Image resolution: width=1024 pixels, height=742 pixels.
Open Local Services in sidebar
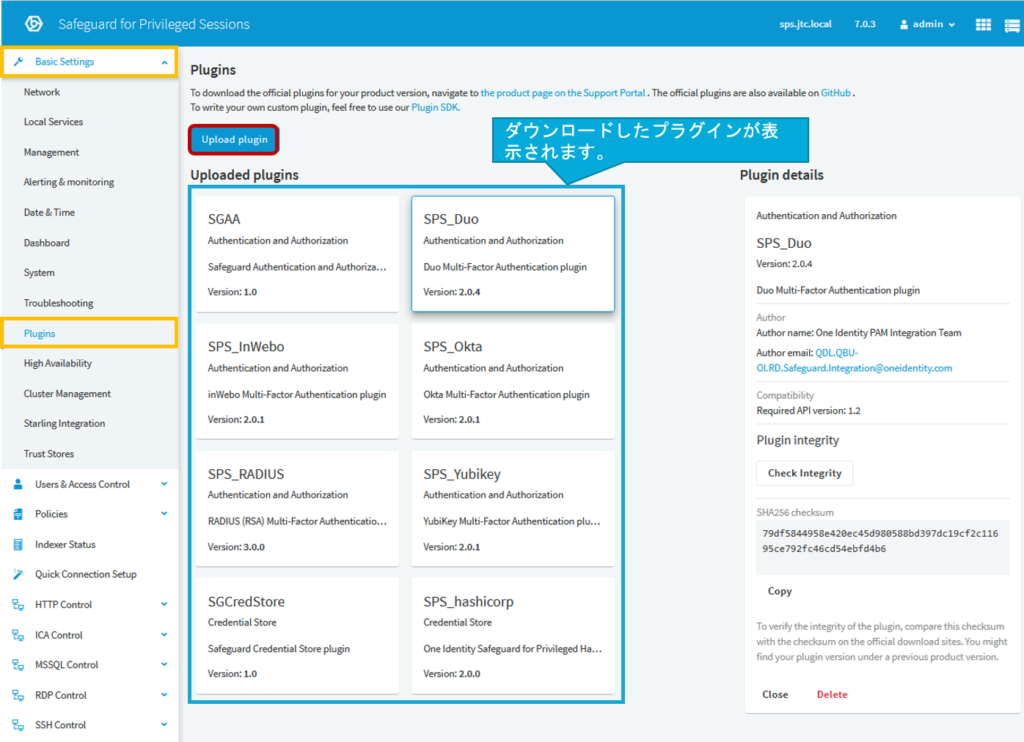pos(54,122)
